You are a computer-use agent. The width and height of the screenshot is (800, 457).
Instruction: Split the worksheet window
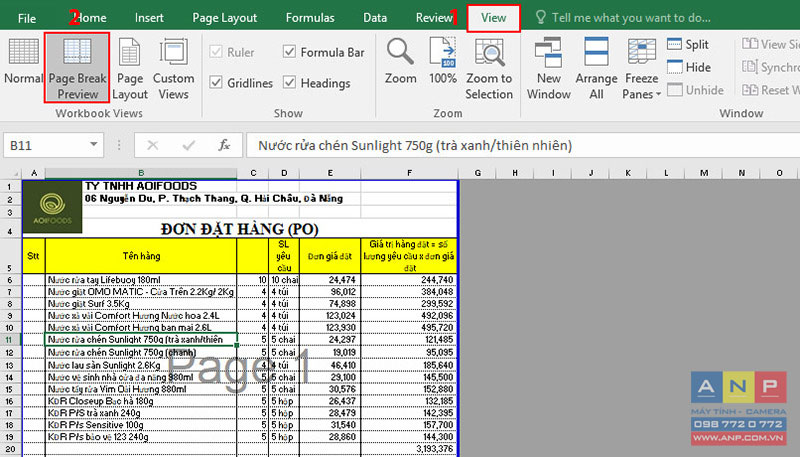click(688, 44)
